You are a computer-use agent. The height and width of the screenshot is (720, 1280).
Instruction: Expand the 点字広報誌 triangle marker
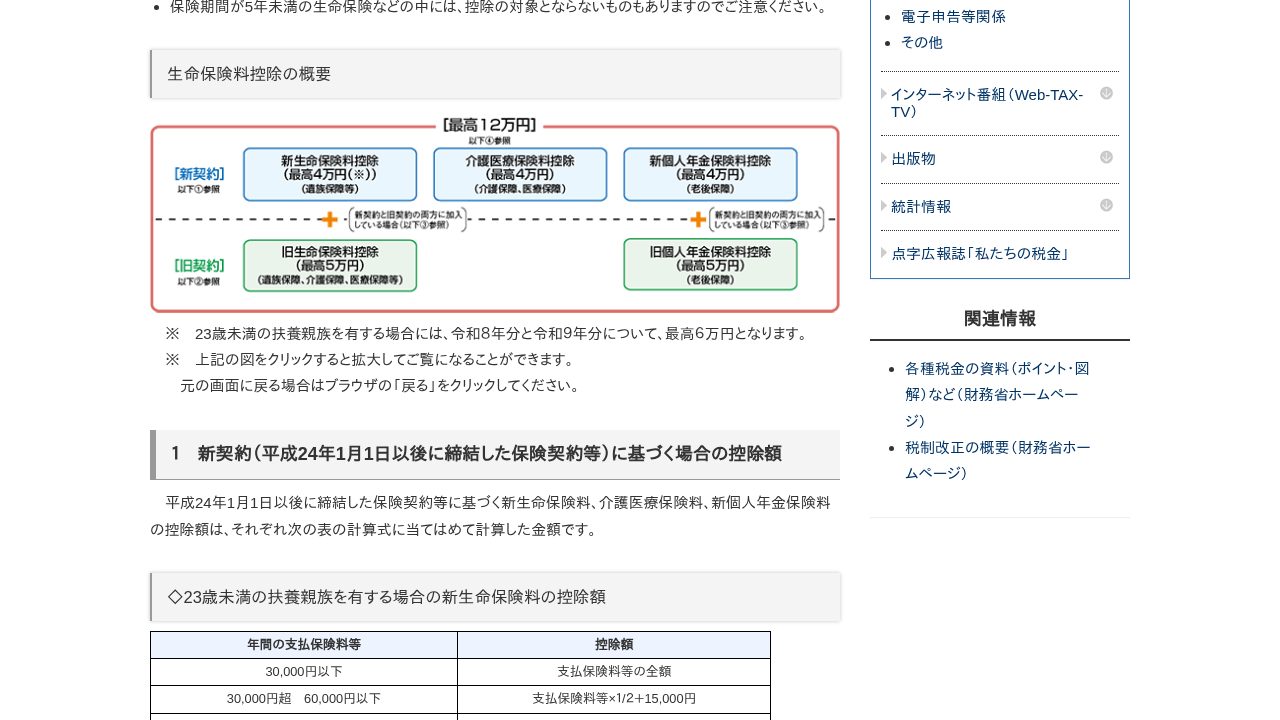pos(884,253)
